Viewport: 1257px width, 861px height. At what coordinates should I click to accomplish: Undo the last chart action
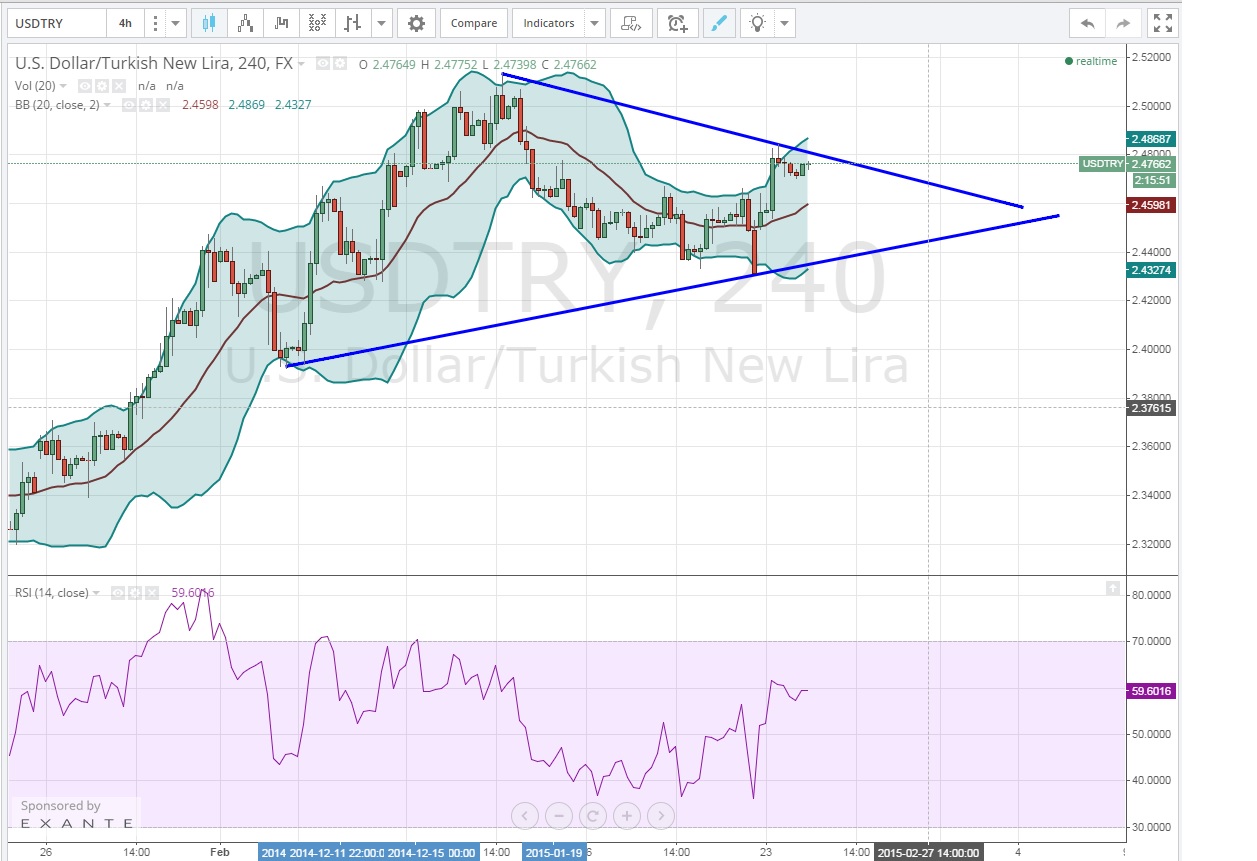tap(1087, 23)
